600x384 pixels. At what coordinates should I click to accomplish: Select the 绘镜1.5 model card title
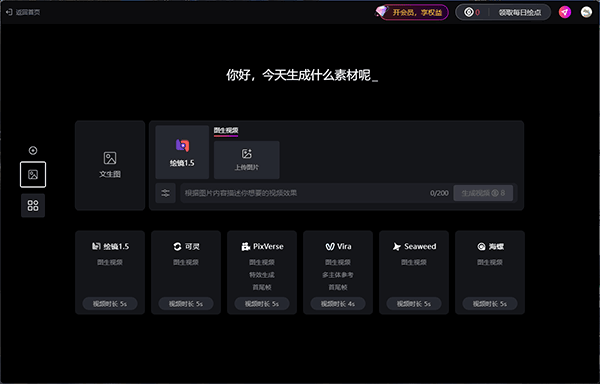click(116, 247)
